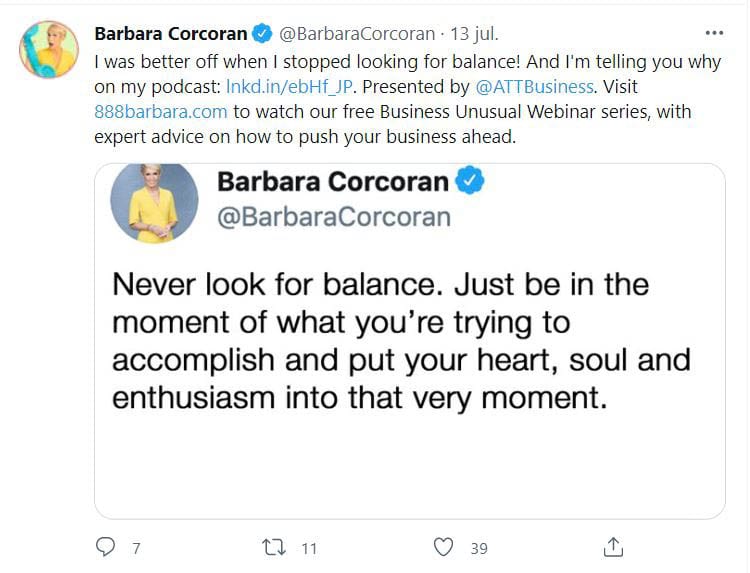This screenshot has height=573, width=750.
Task: Open the three-dot more options menu
Action: pyautogui.click(x=714, y=32)
